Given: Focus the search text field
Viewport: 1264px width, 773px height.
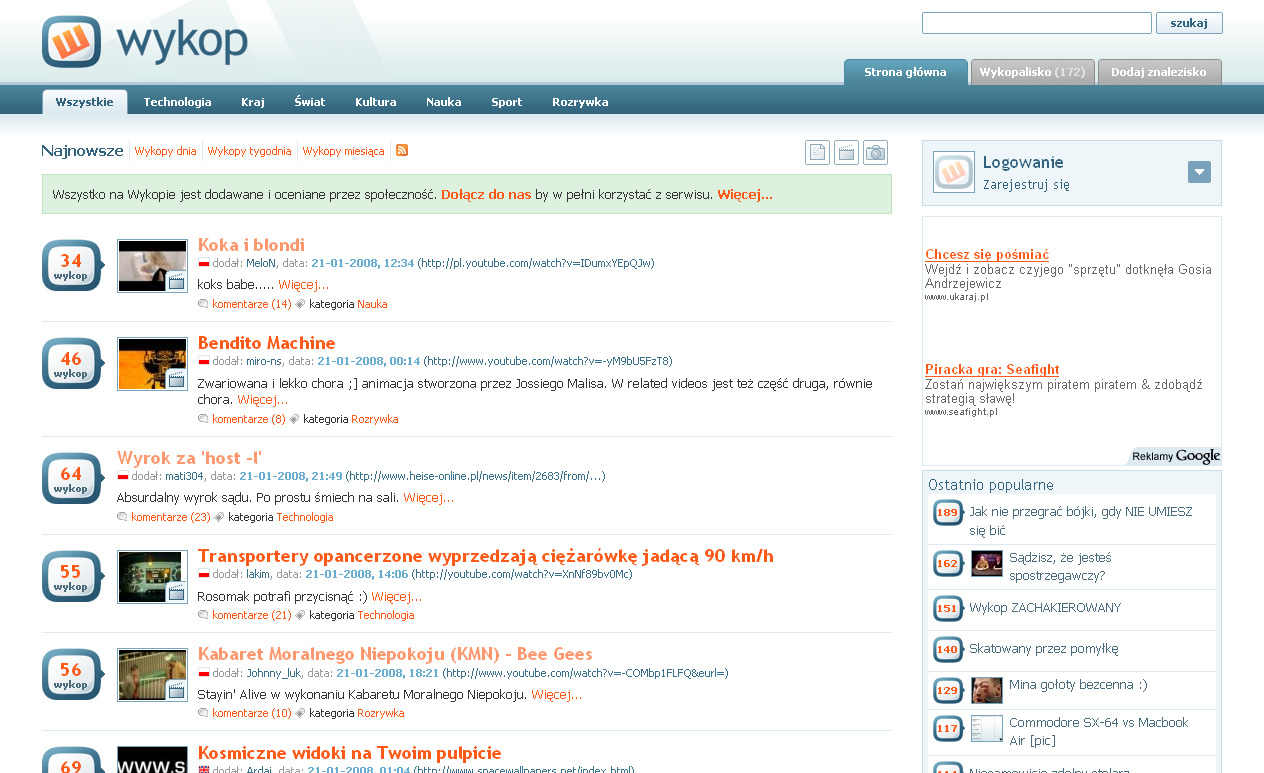Looking at the screenshot, I should pos(1037,23).
